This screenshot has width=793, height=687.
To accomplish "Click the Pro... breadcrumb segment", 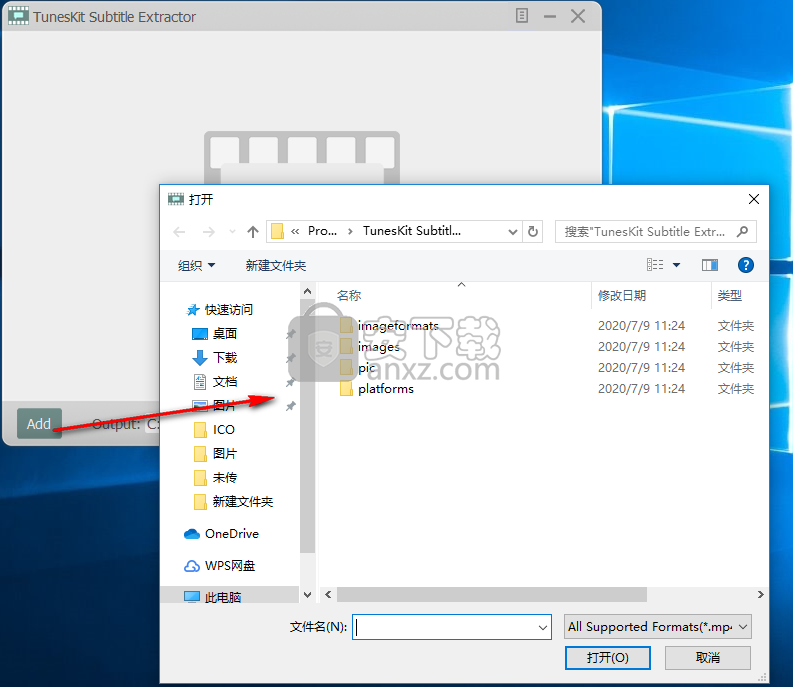I will click(322, 231).
